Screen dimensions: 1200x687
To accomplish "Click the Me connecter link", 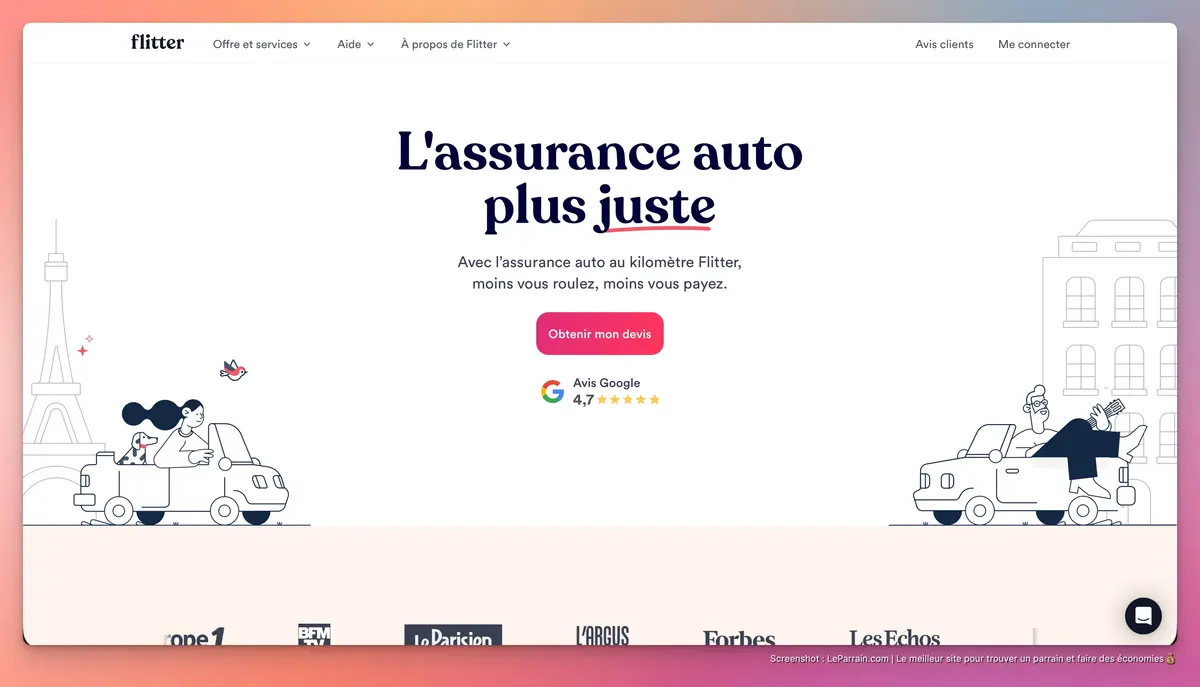I will pyautogui.click(x=1034, y=44).
